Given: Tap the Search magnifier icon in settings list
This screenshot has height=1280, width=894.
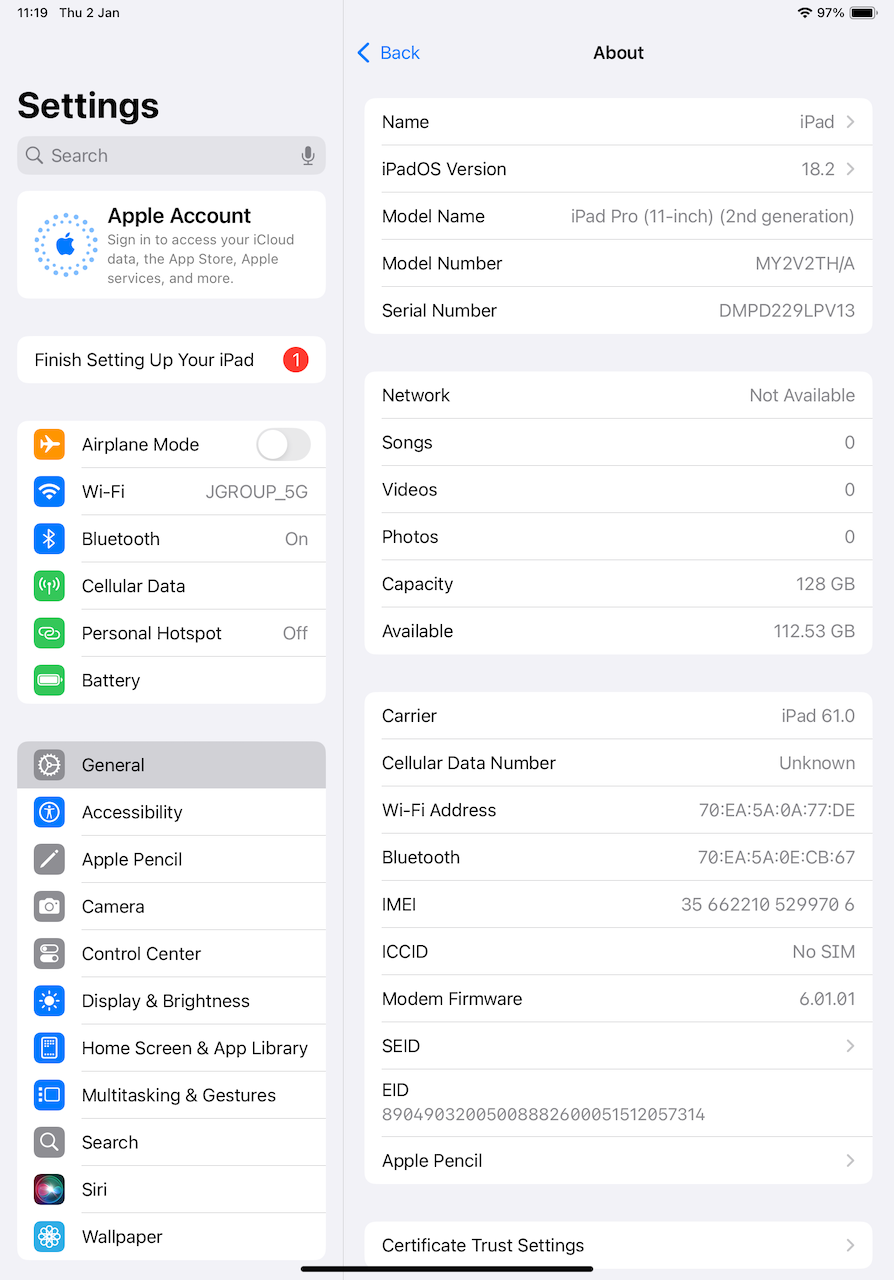Looking at the screenshot, I should (x=49, y=1142).
